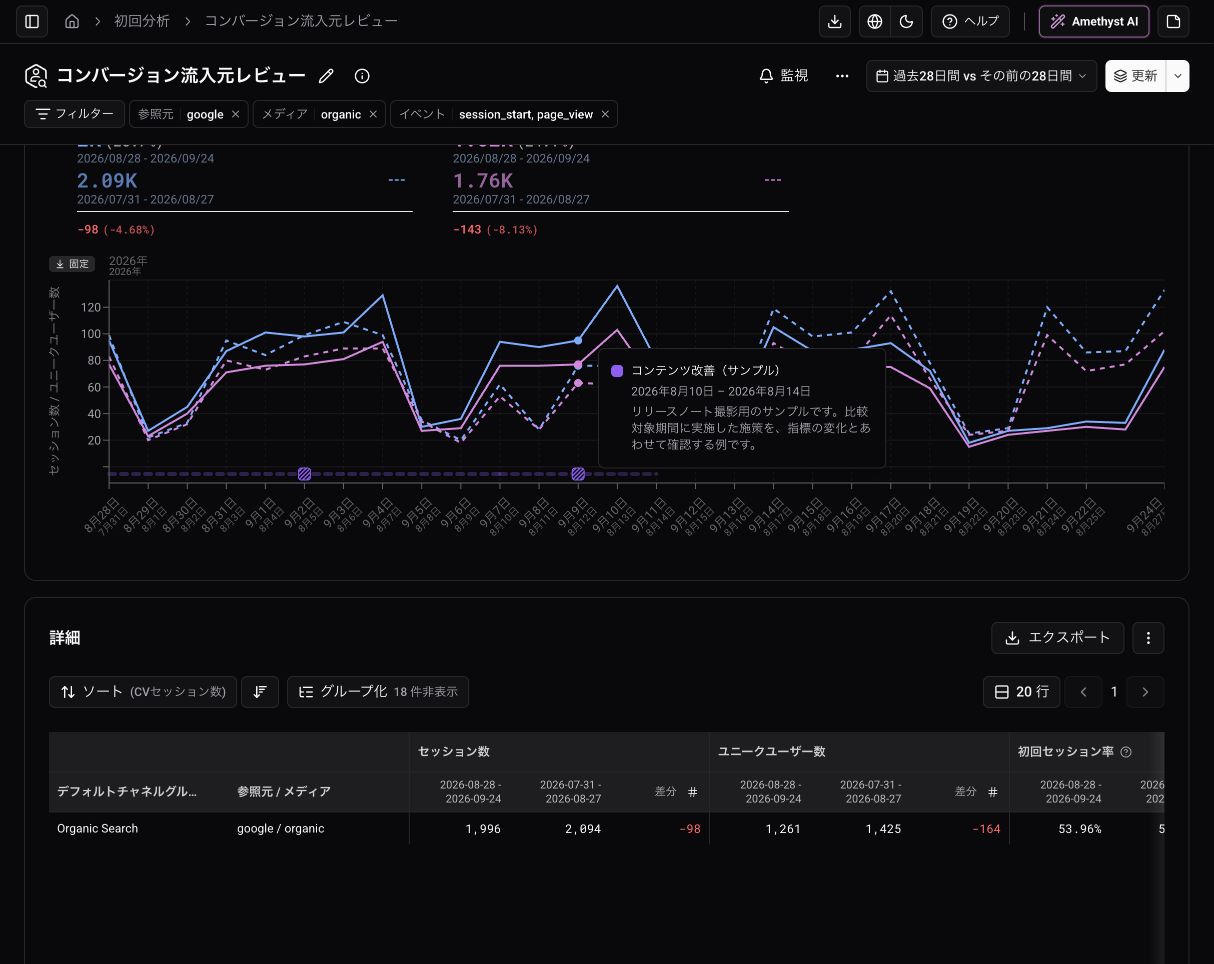
Task: Go to previous table page
Action: pos(1083,692)
